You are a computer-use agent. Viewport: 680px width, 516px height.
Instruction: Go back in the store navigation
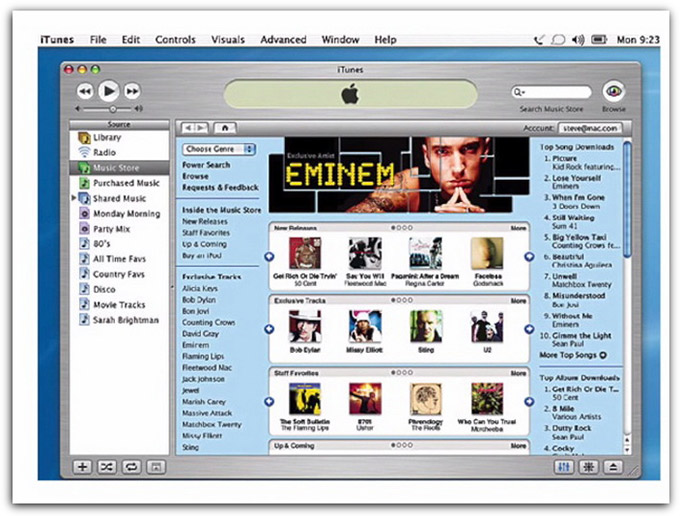coord(188,128)
